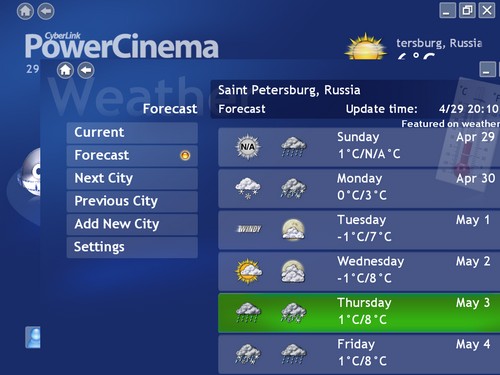Go to Next City
Screen dimensions: 500x375
point(132,179)
